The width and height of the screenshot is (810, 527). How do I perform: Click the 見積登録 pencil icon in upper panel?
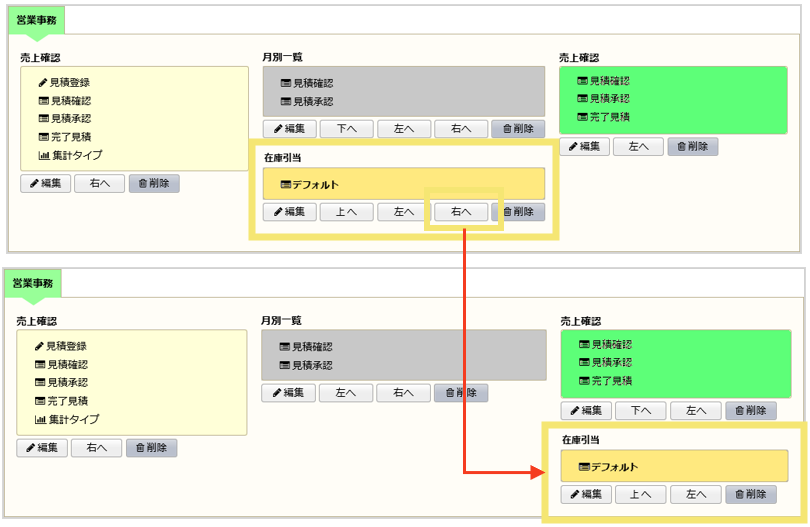43,83
